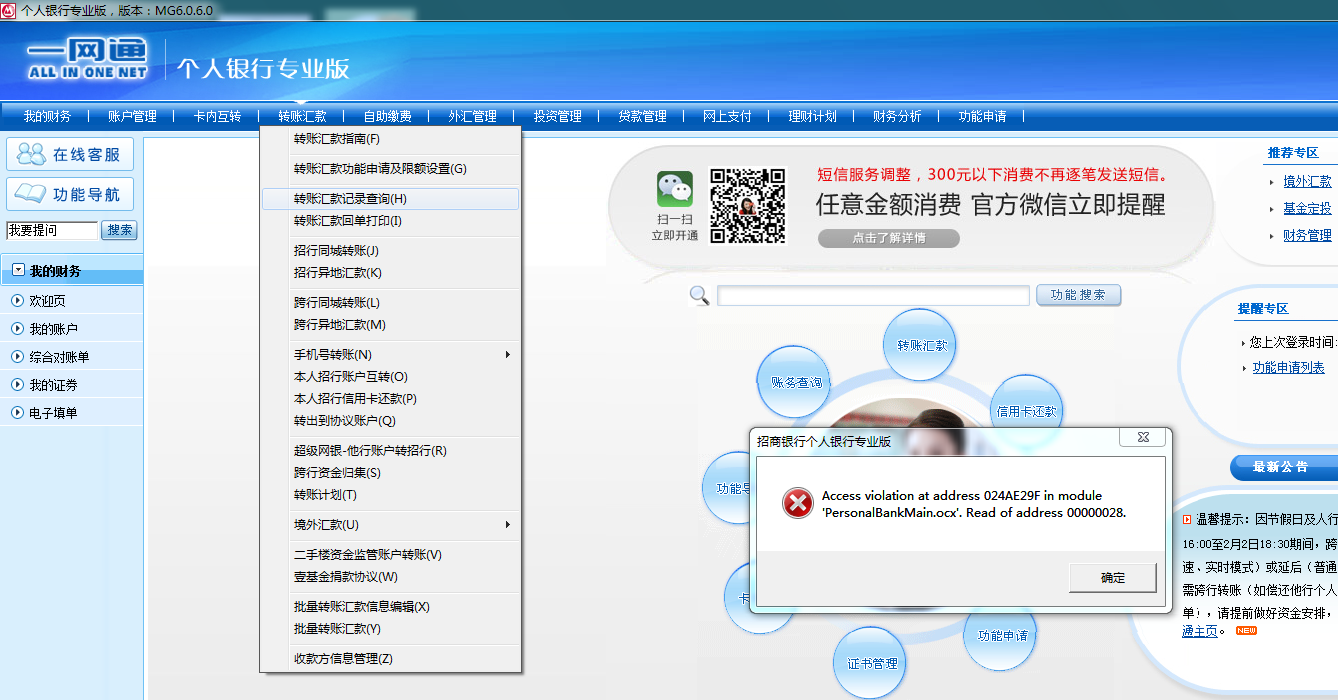The image size is (1338, 700).
Task: Open the 投资管理 menu
Action: pyautogui.click(x=557, y=116)
